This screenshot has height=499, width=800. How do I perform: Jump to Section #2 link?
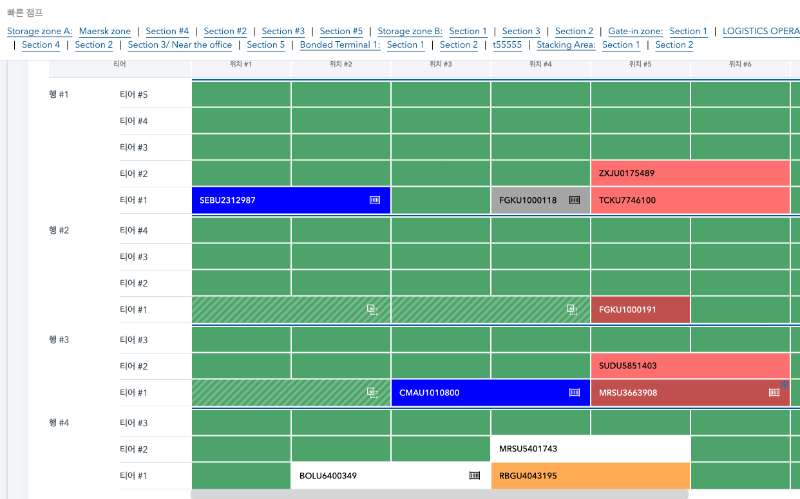click(x=225, y=31)
